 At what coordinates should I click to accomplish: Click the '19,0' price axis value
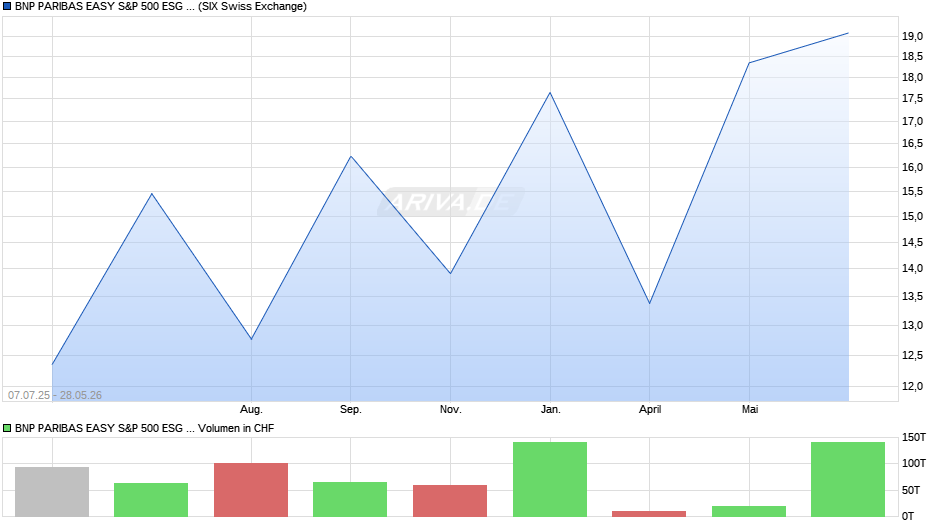pos(912,37)
